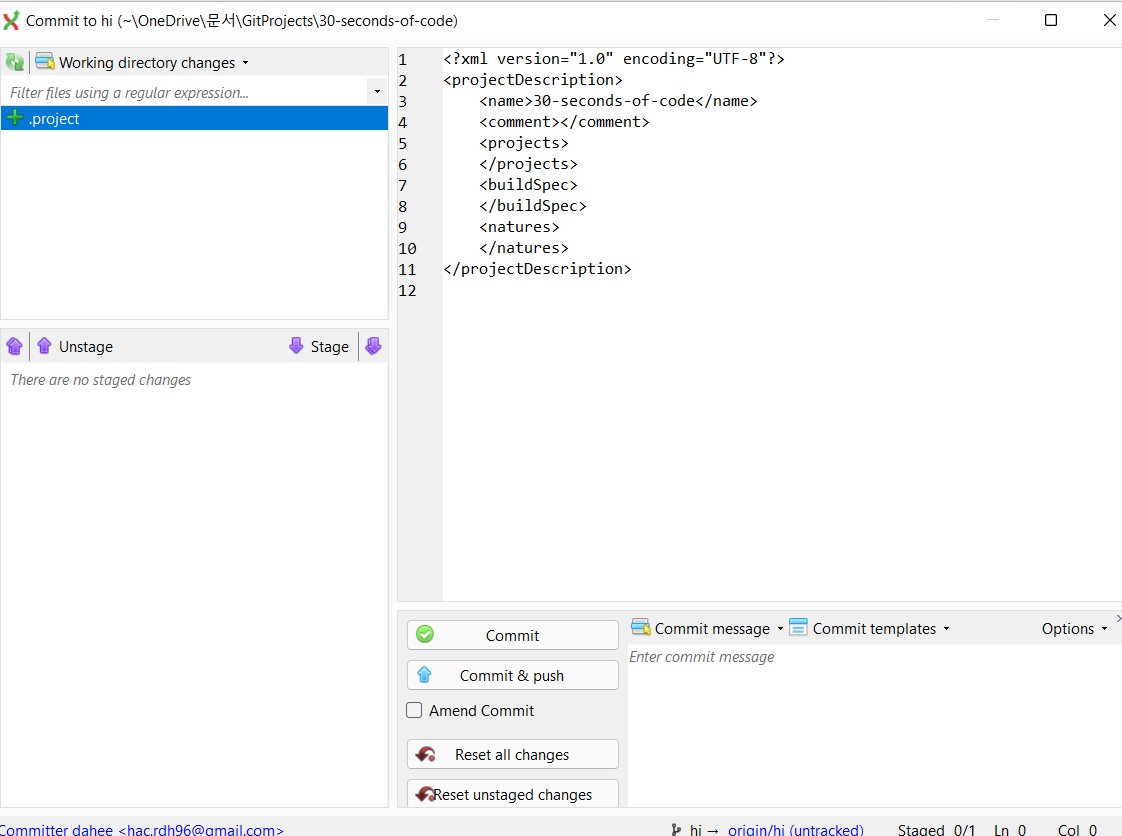Screen dimensions: 1122x836
Task: Click Reset unstaged changes
Action: (512, 795)
